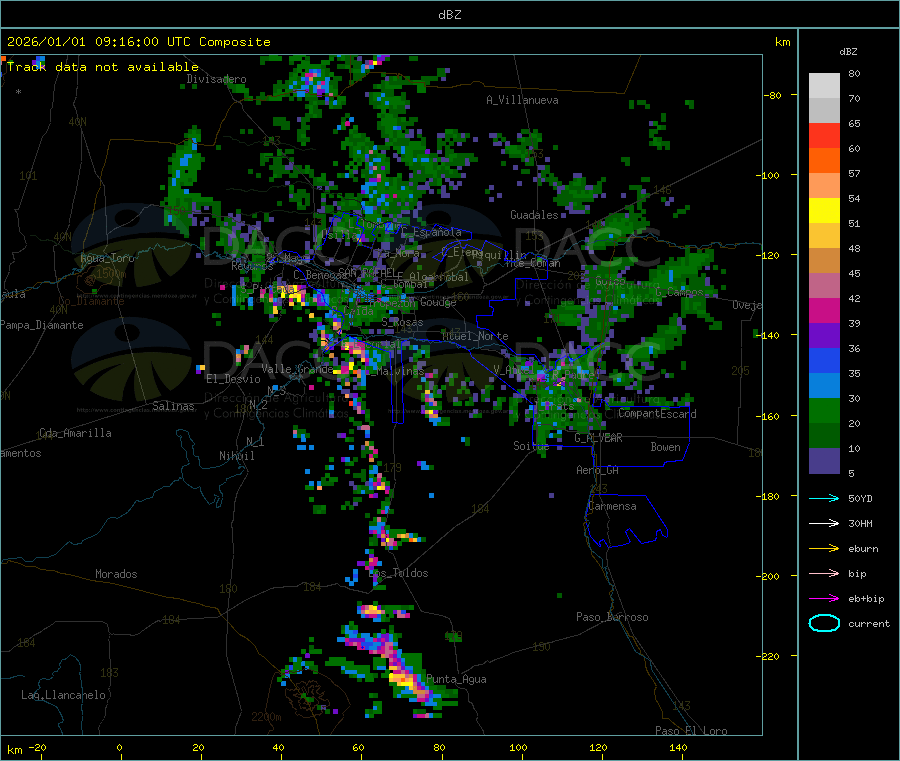Click the 'Cda_Amarilla' map label
Image resolution: width=900 pixels, height=761 pixels.
(75, 433)
